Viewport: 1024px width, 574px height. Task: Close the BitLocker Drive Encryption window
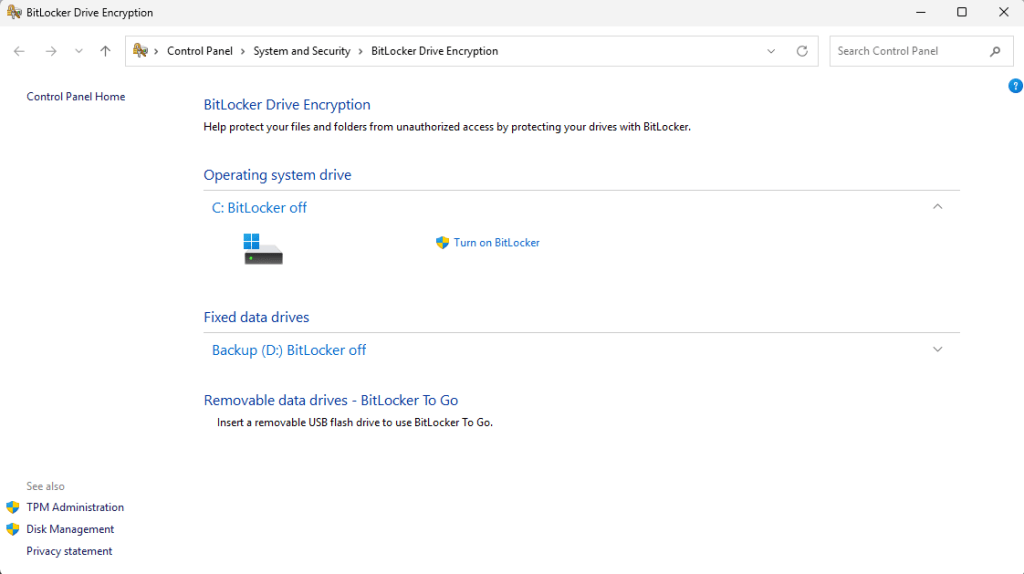(1004, 12)
